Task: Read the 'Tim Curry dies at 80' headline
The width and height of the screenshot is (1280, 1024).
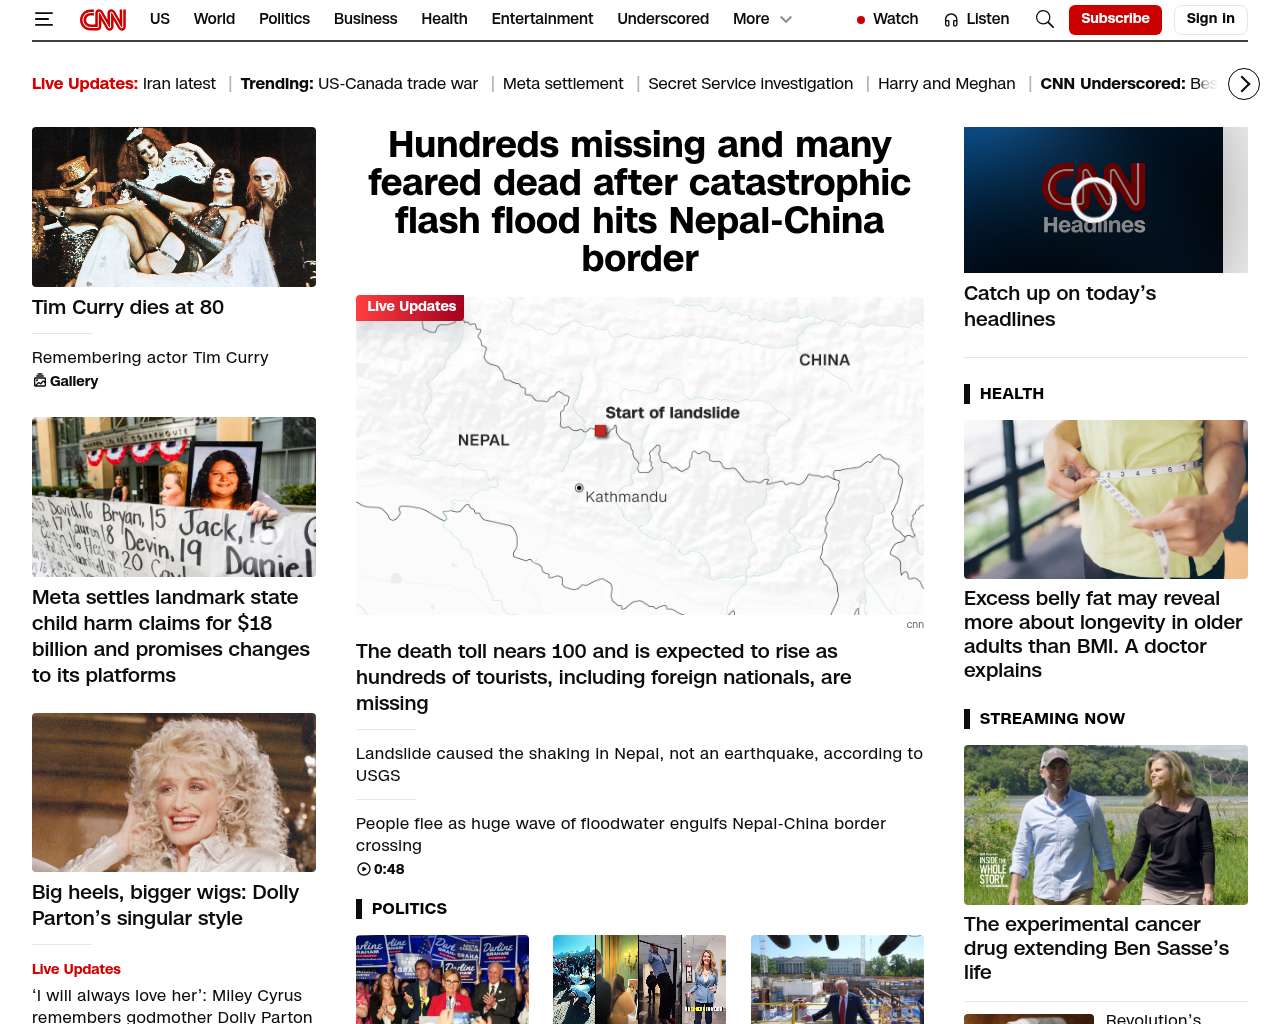Action: [x=128, y=307]
